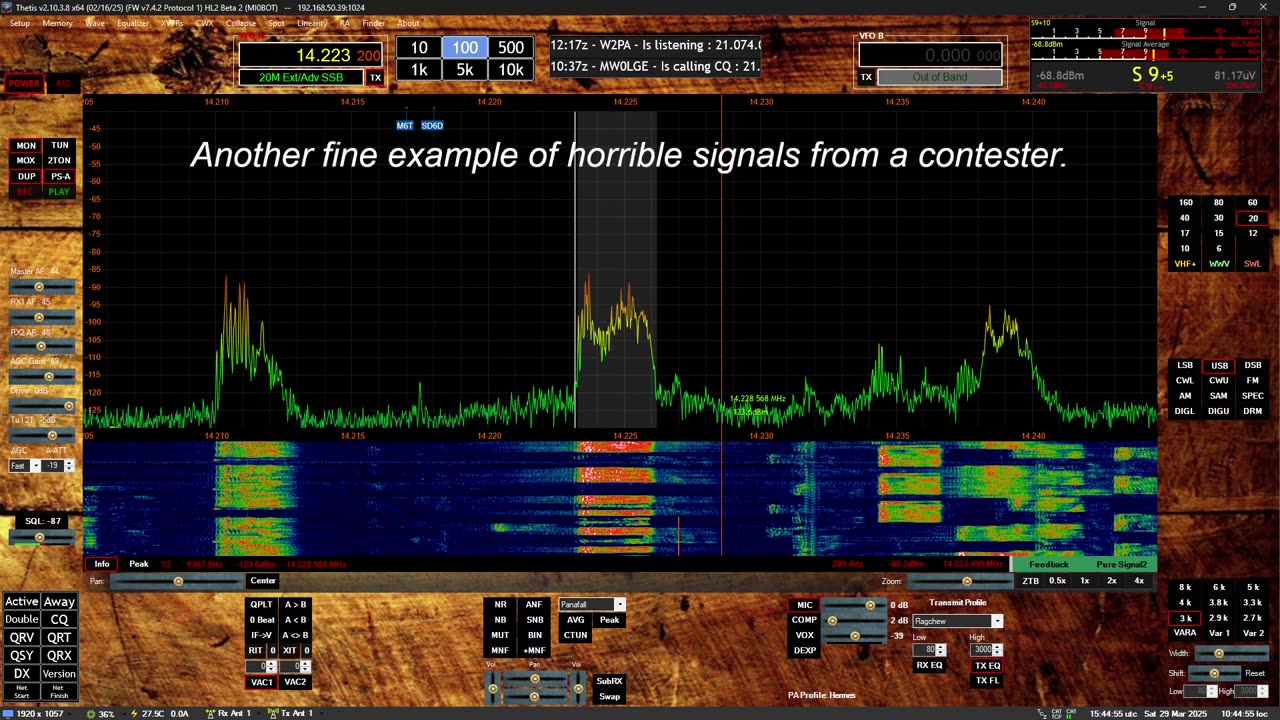The height and width of the screenshot is (720, 1280).
Task: Click the temperature lightning bolt icon
Action: [133, 713]
